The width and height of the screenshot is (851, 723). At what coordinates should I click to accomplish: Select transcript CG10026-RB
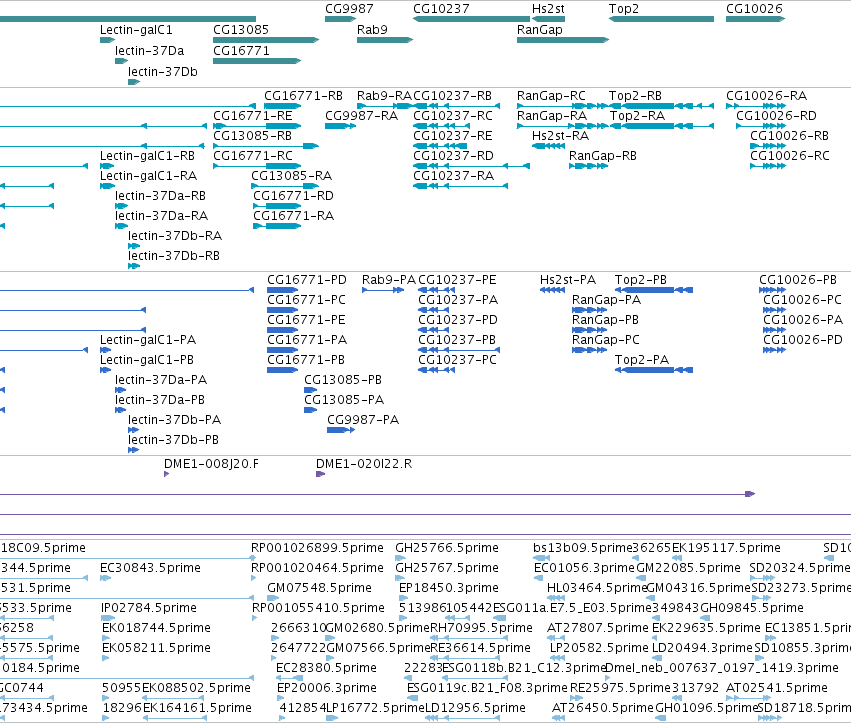(x=789, y=136)
